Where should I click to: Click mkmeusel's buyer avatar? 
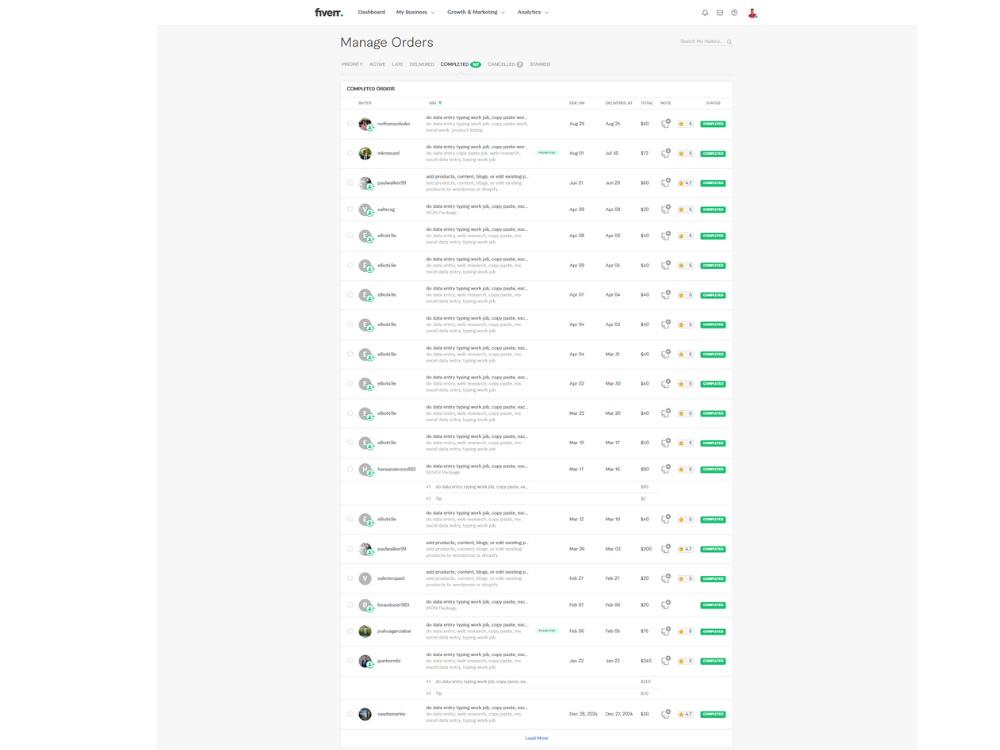(365, 153)
